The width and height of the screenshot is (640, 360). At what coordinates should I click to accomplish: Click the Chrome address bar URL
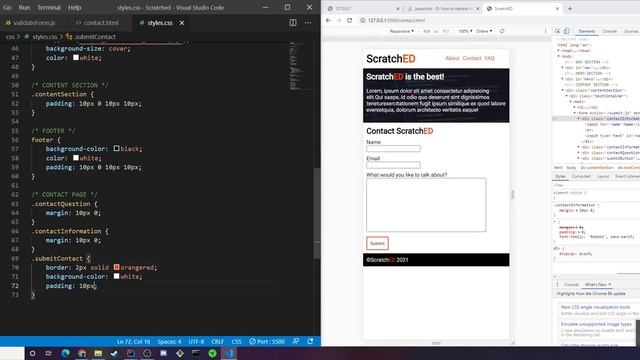tap(396, 20)
